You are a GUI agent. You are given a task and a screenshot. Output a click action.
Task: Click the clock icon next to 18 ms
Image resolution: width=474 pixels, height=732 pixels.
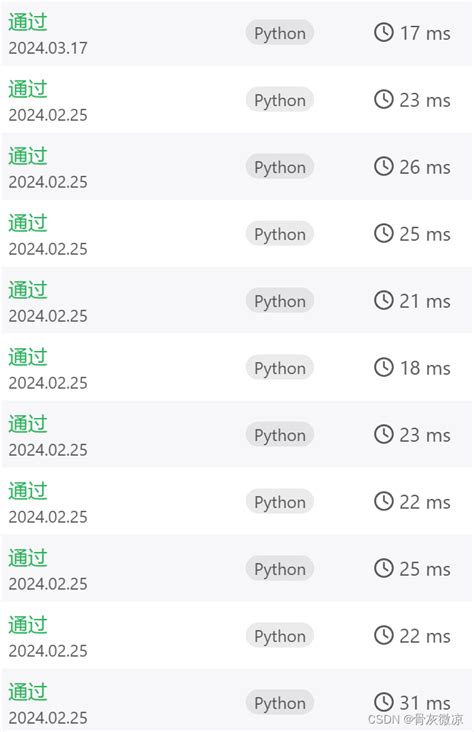click(x=384, y=367)
